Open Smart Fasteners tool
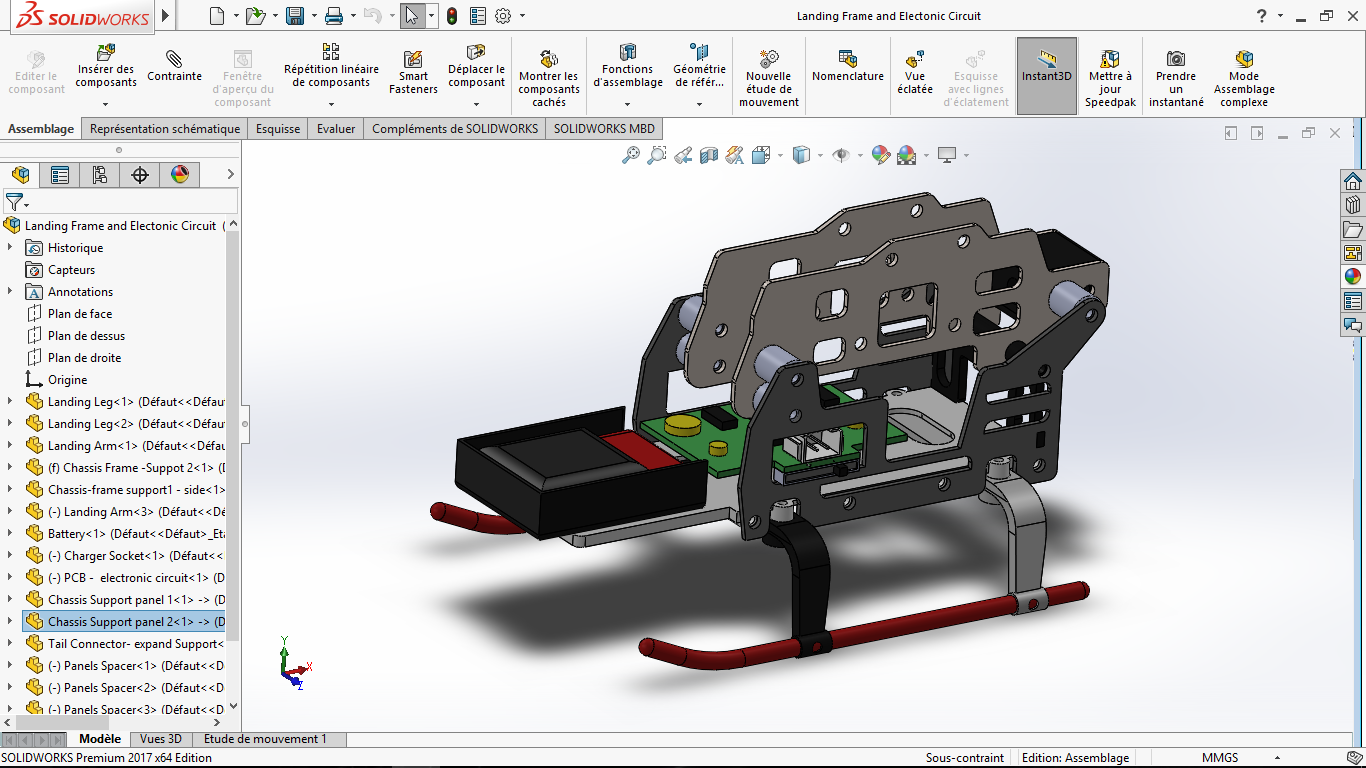The image size is (1366, 768). [x=413, y=73]
